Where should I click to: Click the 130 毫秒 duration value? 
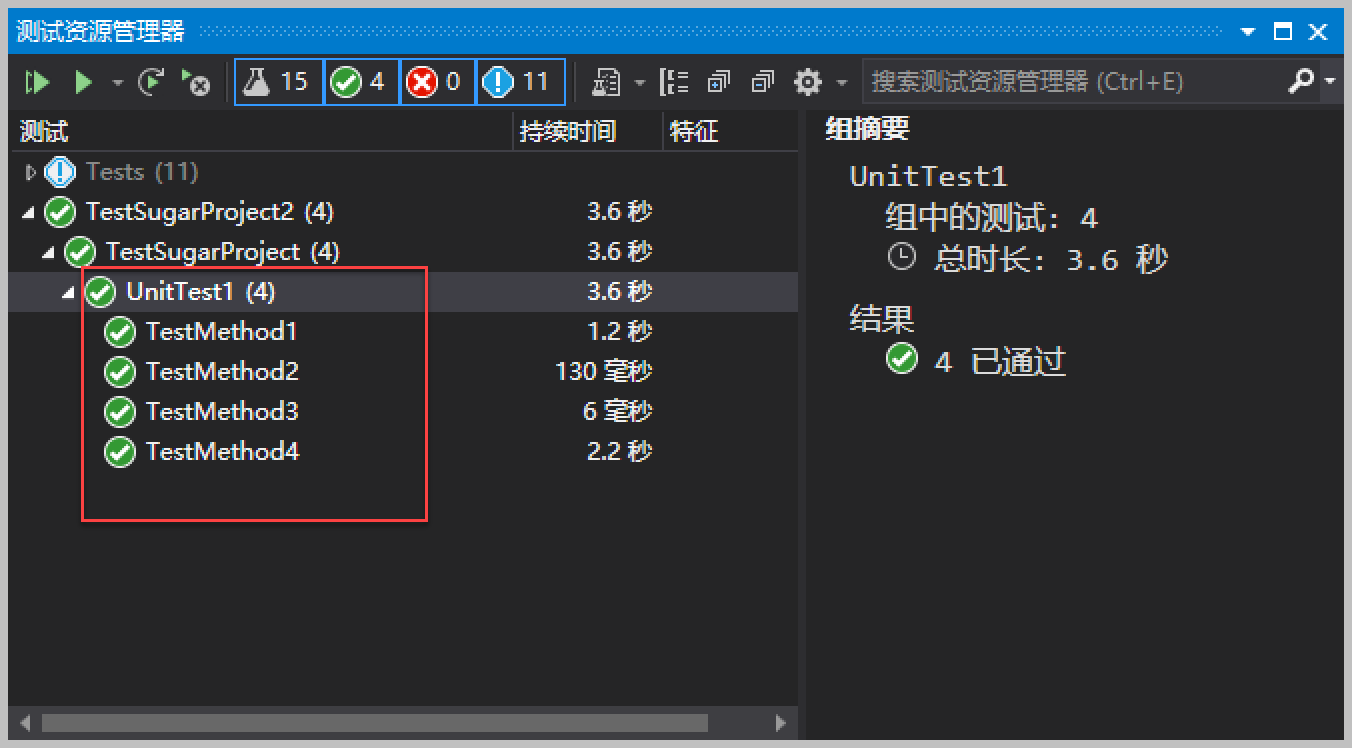click(604, 371)
